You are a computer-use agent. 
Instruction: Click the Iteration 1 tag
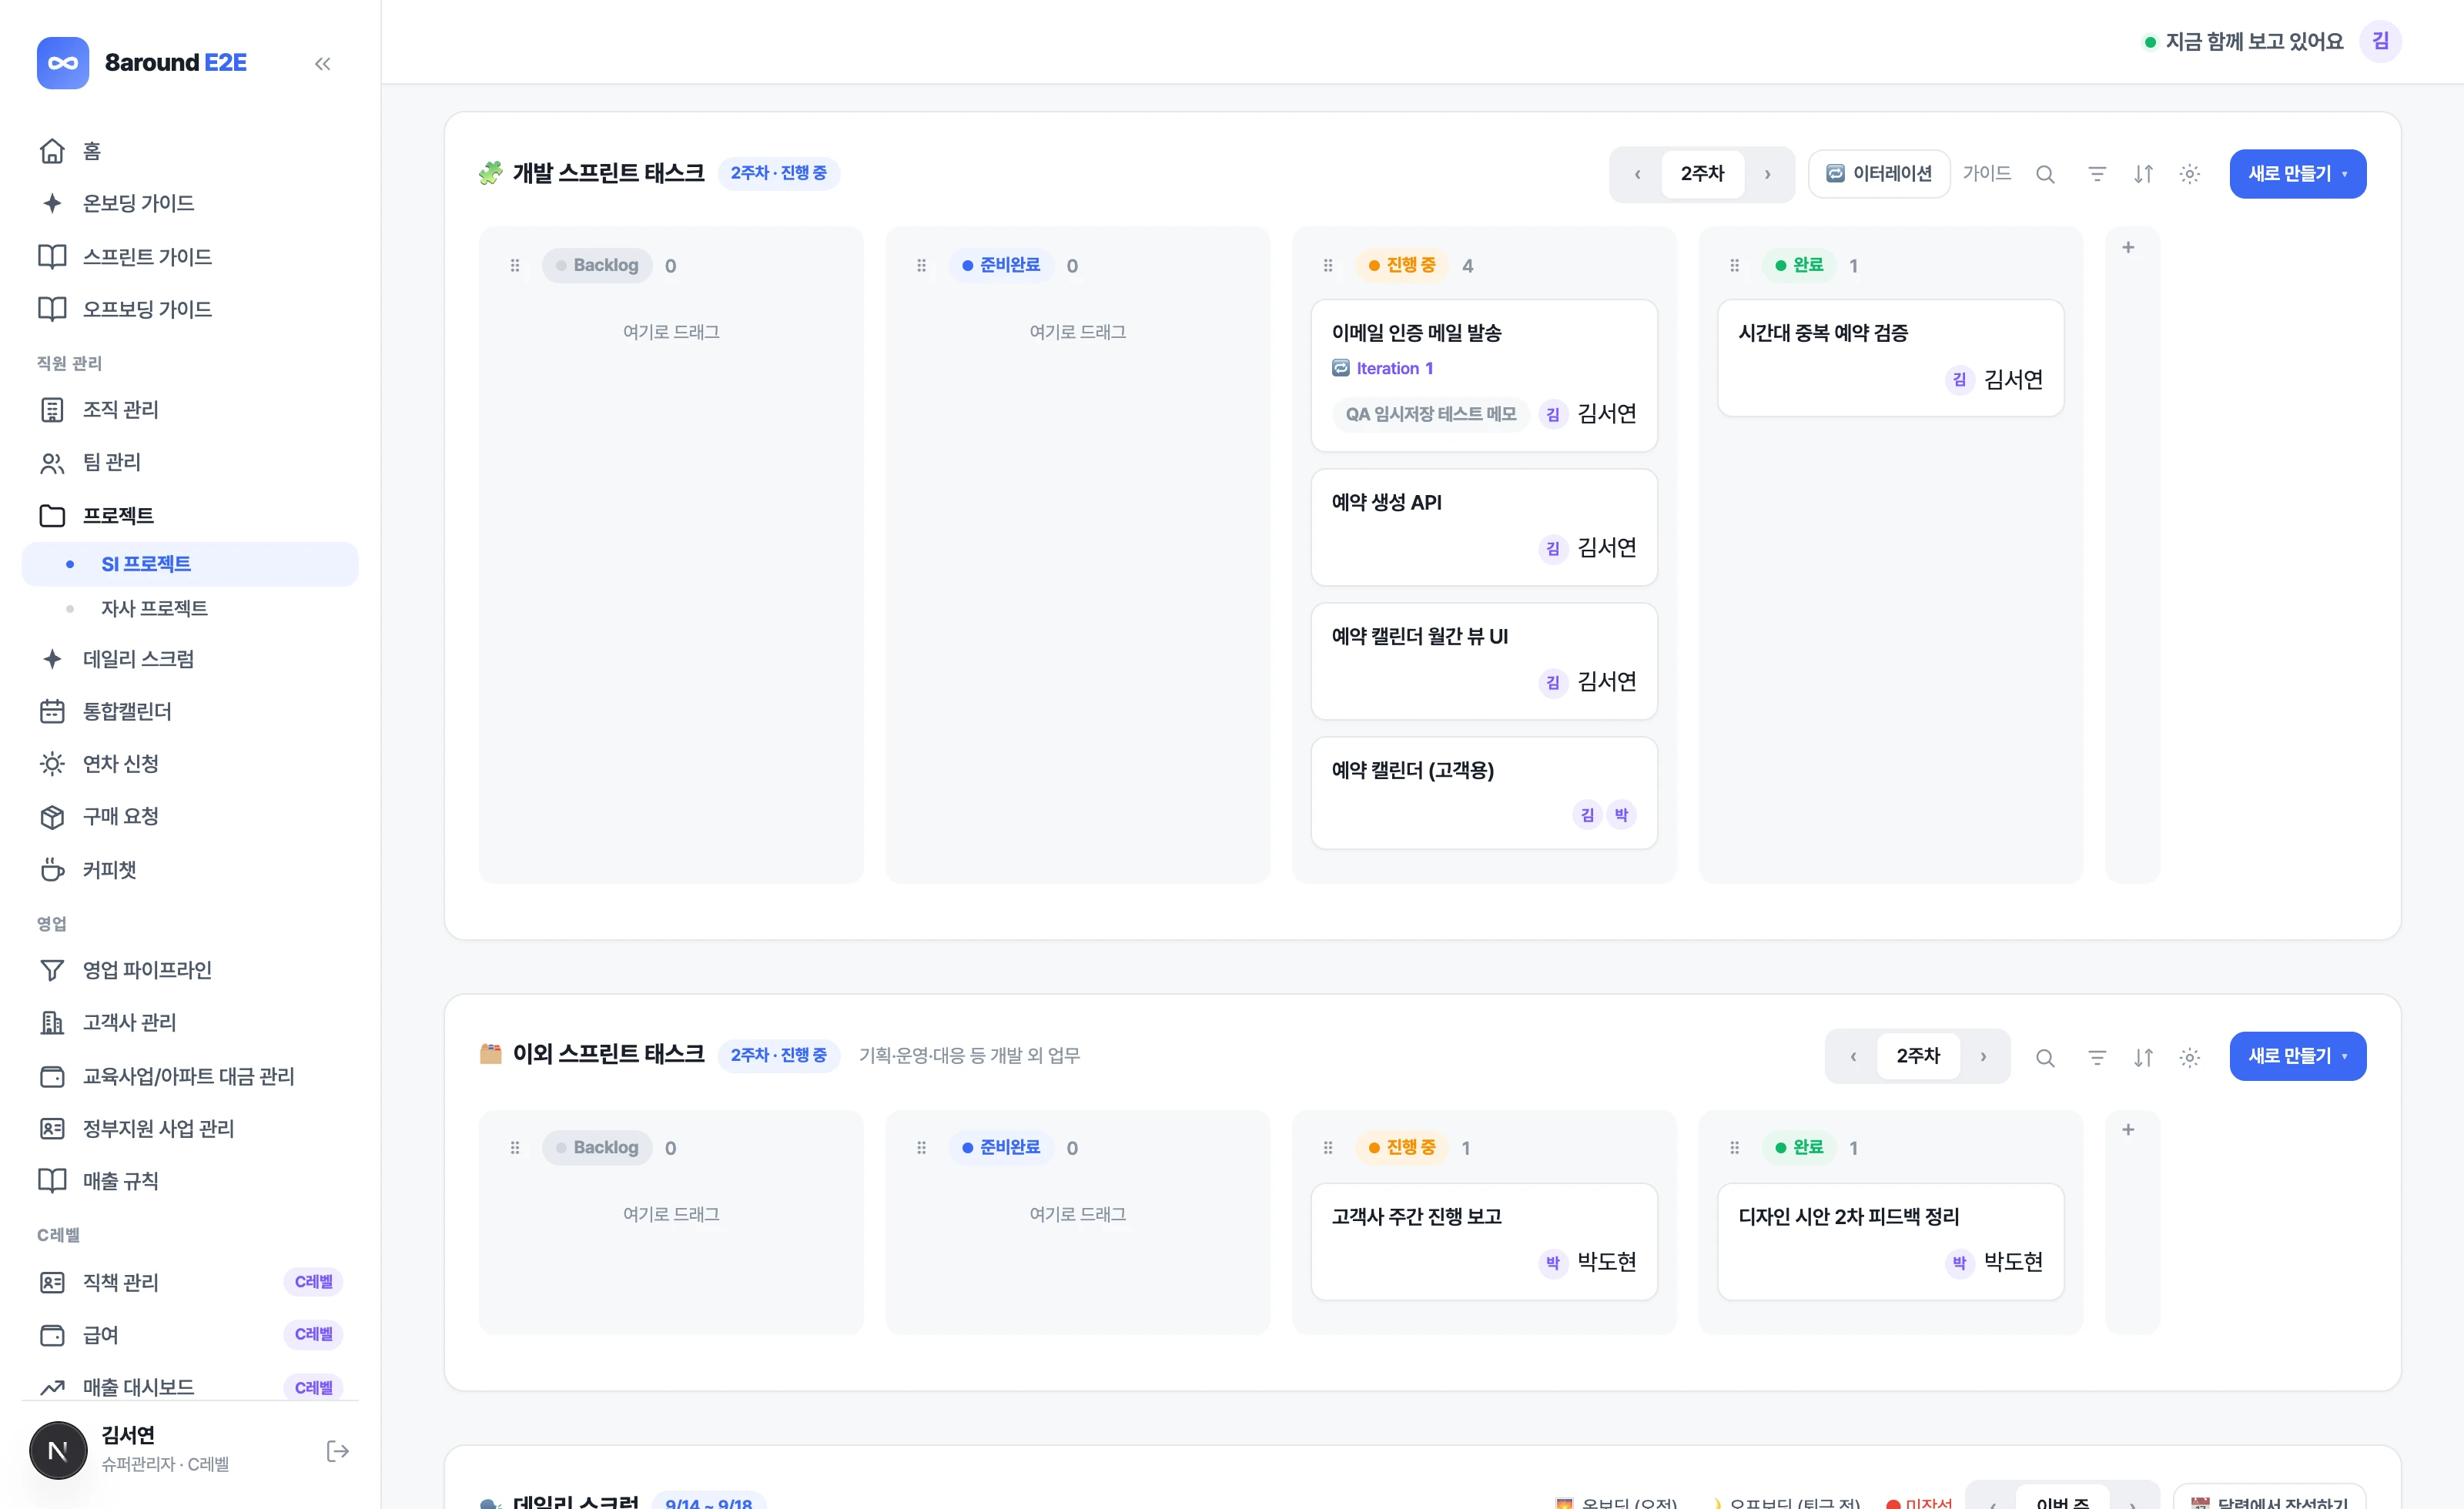(x=1383, y=369)
